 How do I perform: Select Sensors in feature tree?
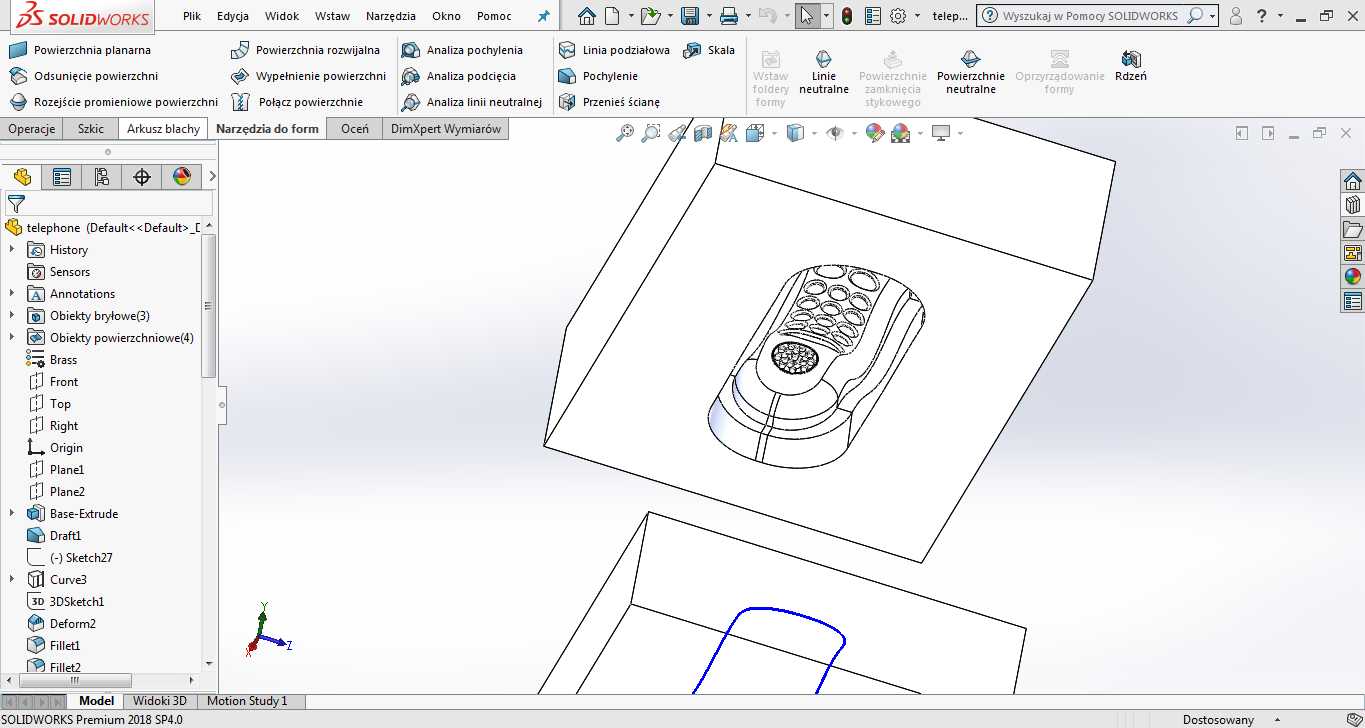70,272
